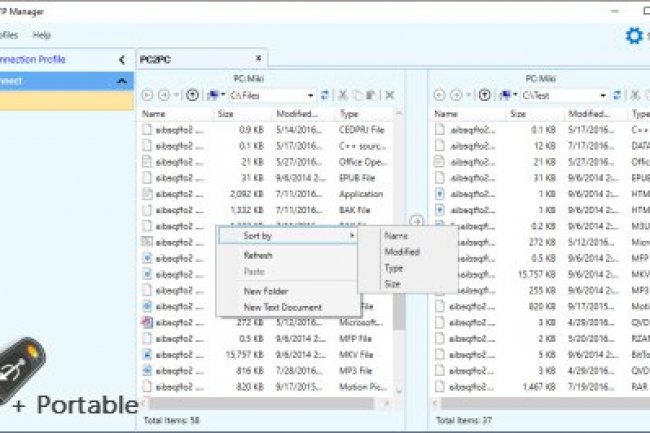The image size is (650, 433).
Task: Select Sort by Modified in submenu
Action: pos(401,252)
